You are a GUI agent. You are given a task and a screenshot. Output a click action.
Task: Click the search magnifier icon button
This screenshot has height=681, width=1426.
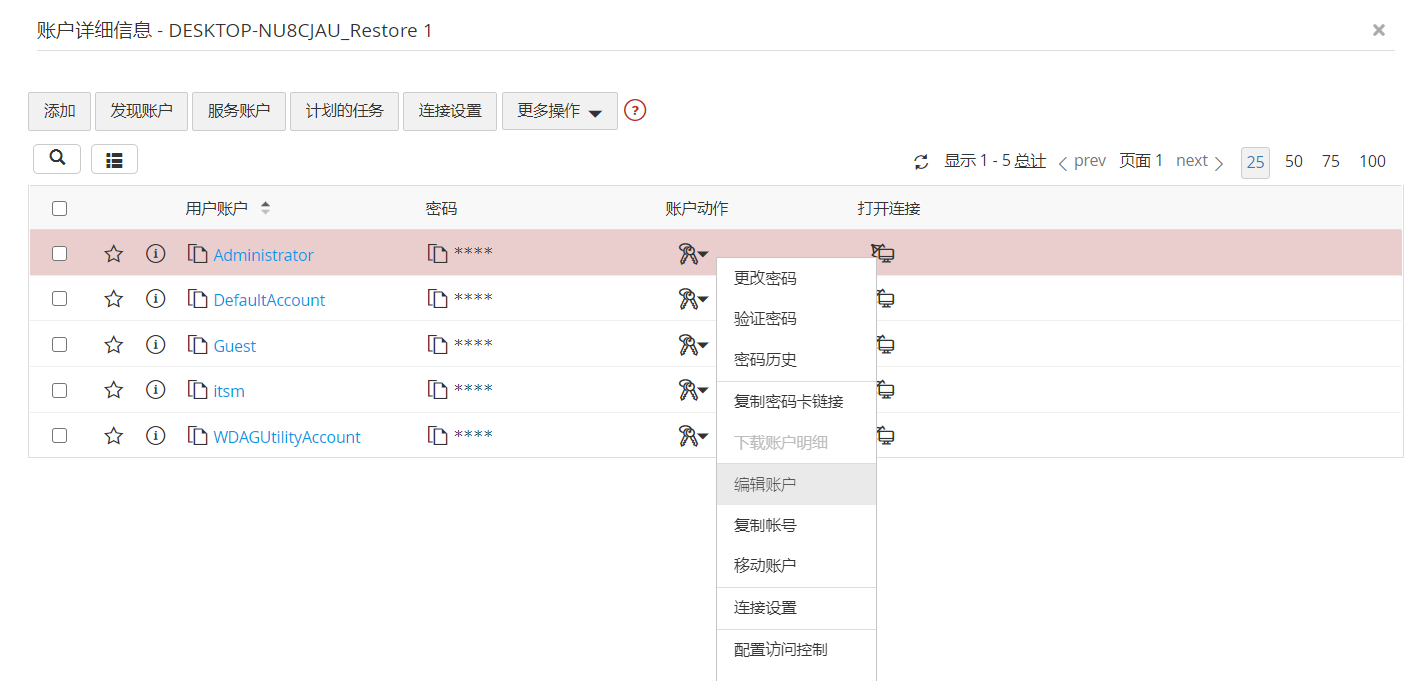[x=57, y=158]
